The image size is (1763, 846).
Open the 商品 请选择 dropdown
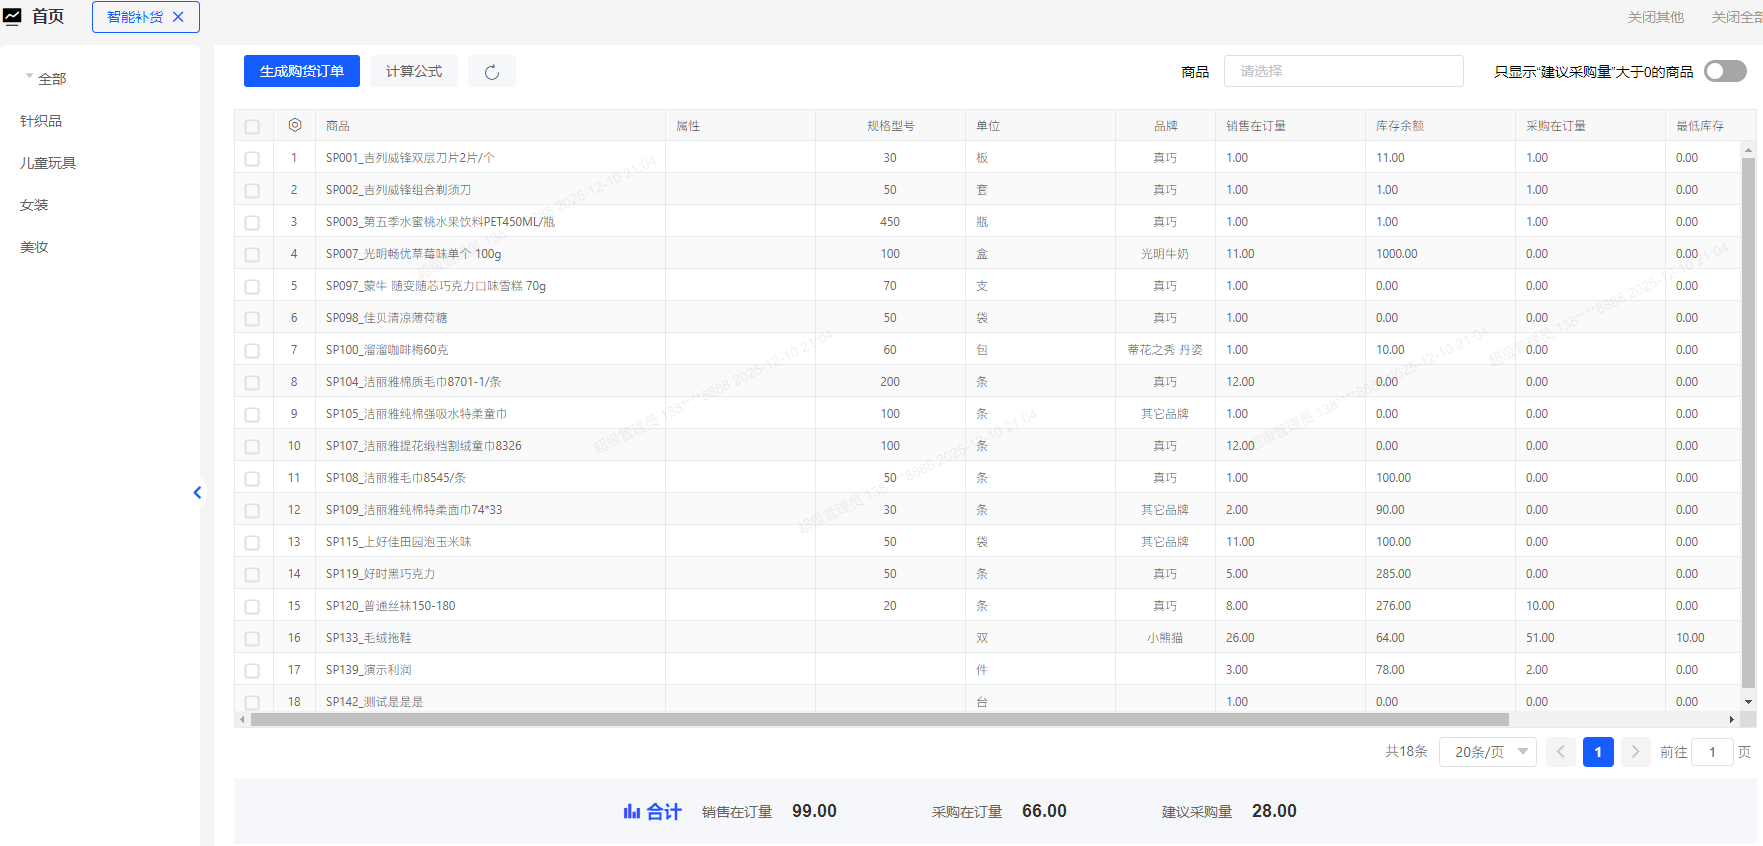(1343, 71)
